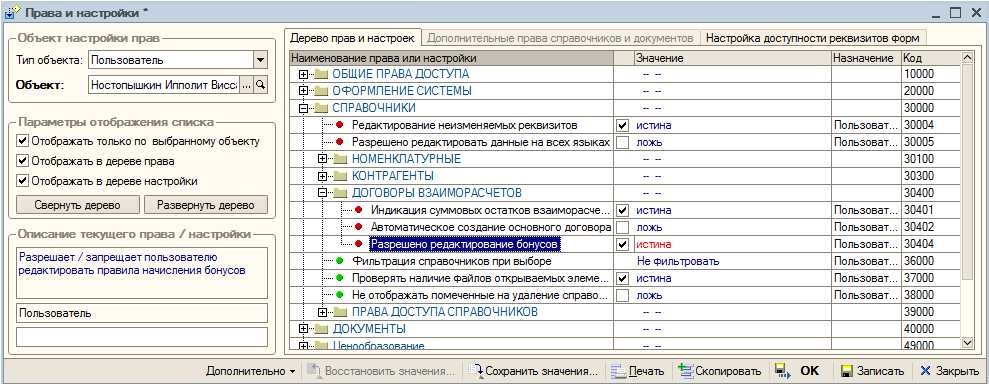Click red dot icon of Редактирование неизменяемых реквизитов
This screenshot has width=989, height=384.
coord(340,125)
